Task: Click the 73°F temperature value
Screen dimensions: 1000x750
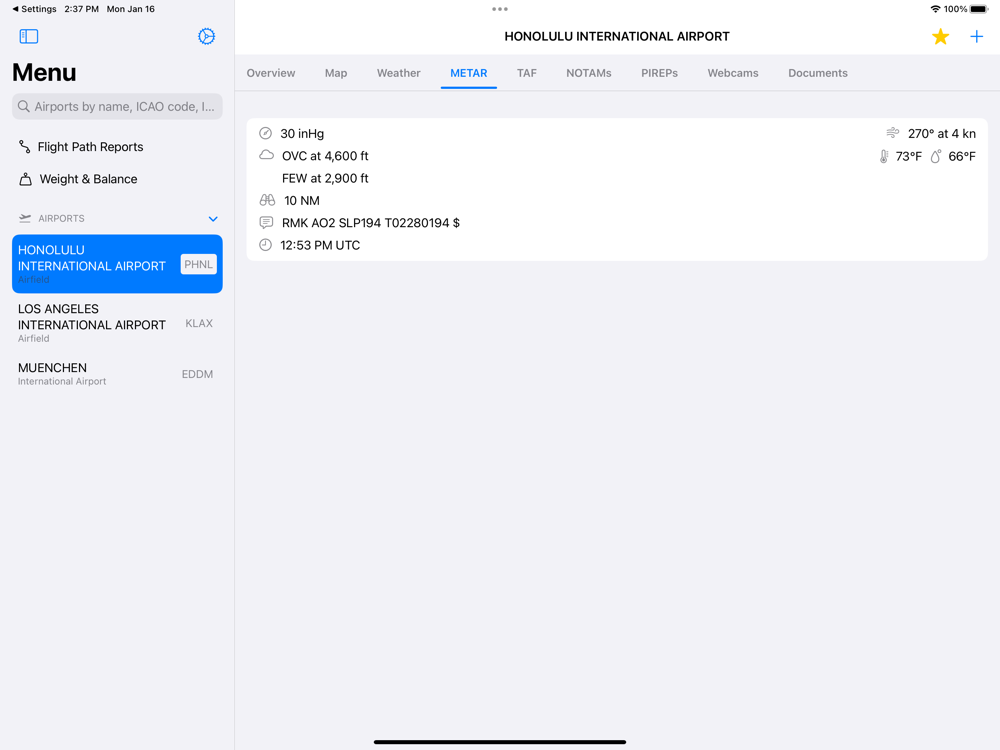Action: pos(908,156)
